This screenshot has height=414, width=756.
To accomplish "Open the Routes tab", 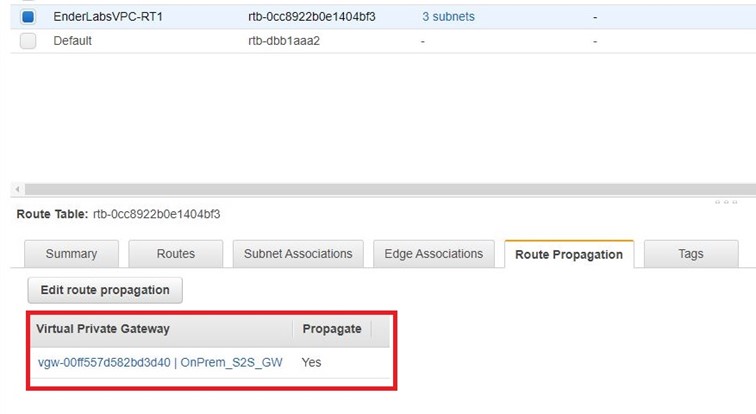I will (175, 254).
